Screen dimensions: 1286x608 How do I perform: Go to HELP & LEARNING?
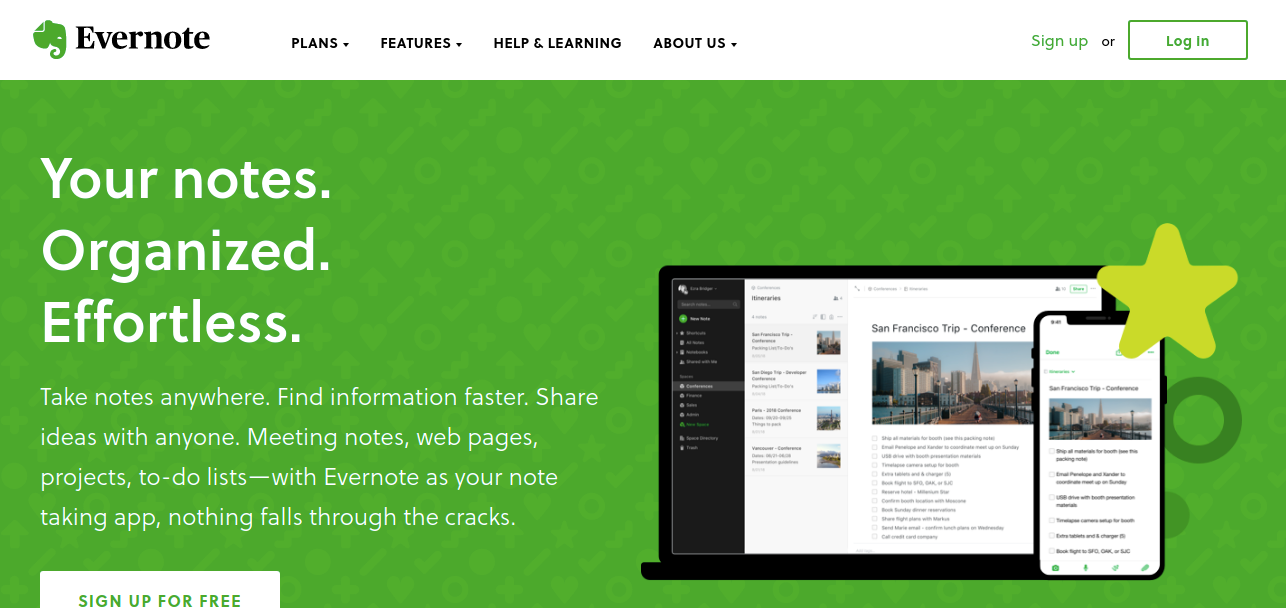557,43
